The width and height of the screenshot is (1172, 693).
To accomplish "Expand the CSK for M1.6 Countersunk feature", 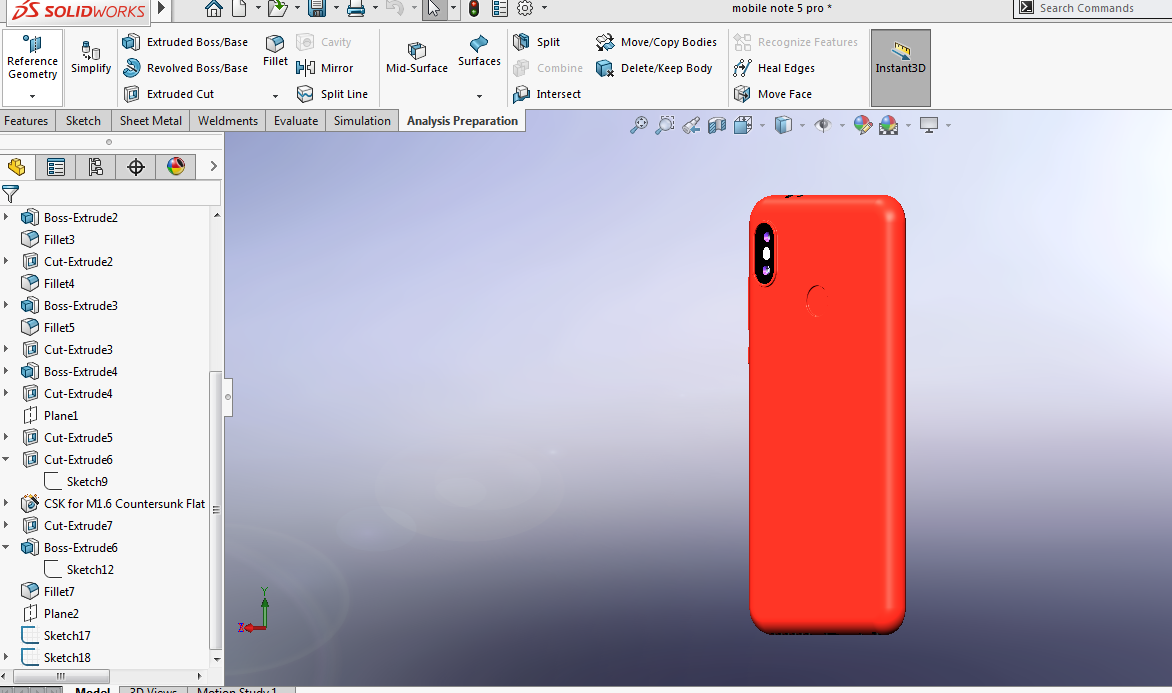I will point(6,503).
